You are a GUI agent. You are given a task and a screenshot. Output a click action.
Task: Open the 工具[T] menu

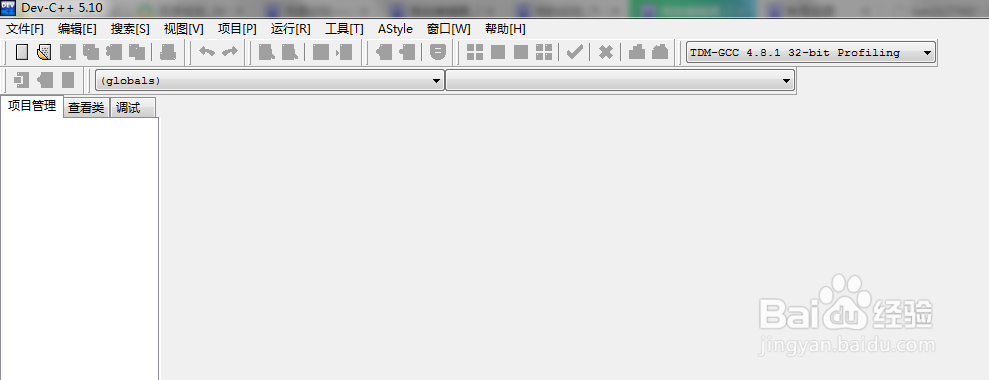344,29
